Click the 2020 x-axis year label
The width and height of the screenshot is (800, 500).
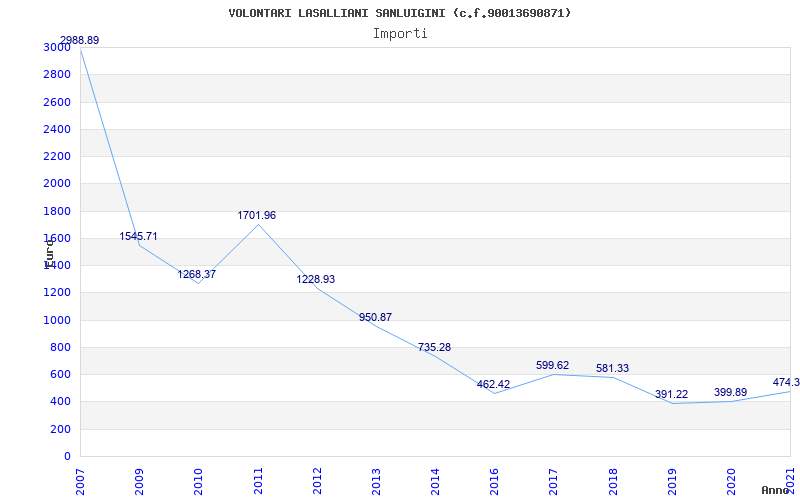pyautogui.click(x=731, y=481)
